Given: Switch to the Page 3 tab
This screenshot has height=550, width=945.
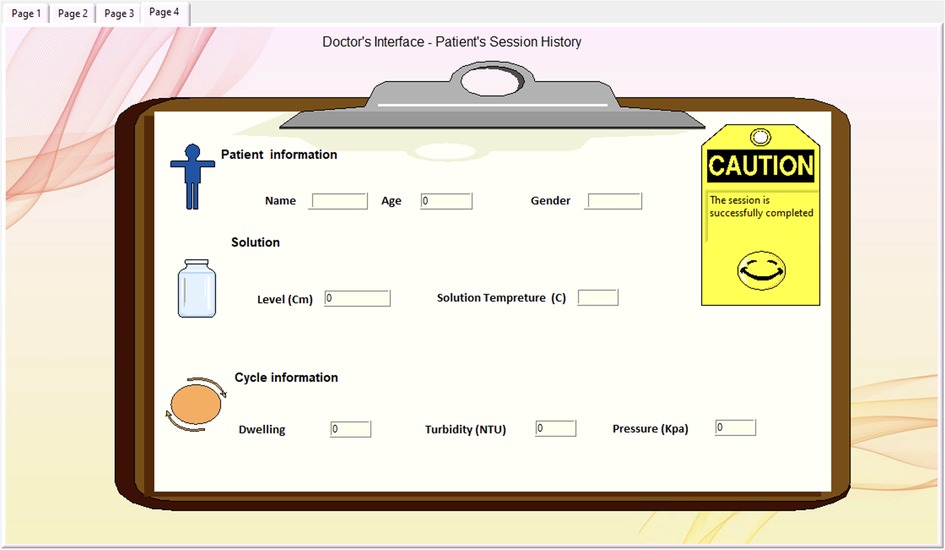Looking at the screenshot, I should point(119,13).
